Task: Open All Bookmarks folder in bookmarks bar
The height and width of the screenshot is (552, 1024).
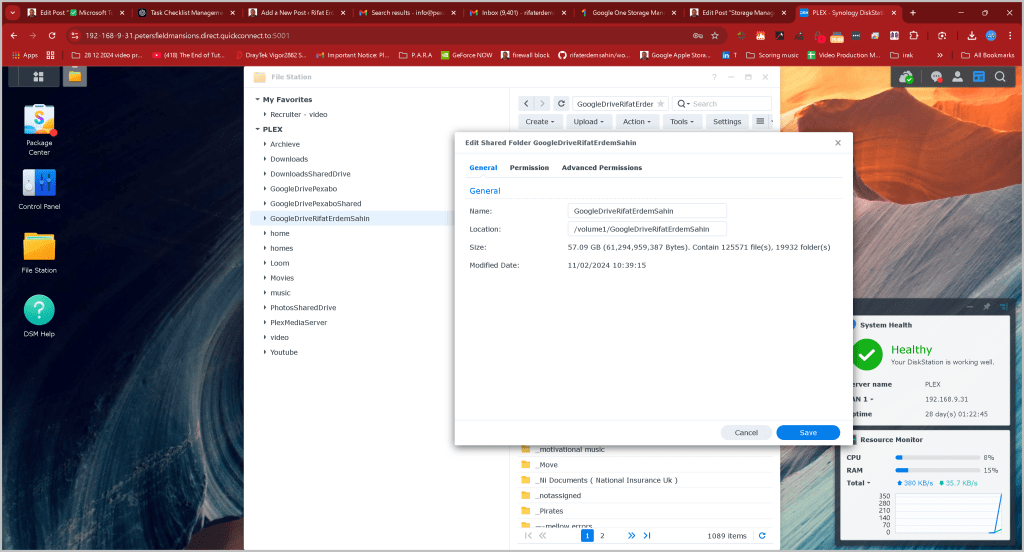Action: point(987,56)
